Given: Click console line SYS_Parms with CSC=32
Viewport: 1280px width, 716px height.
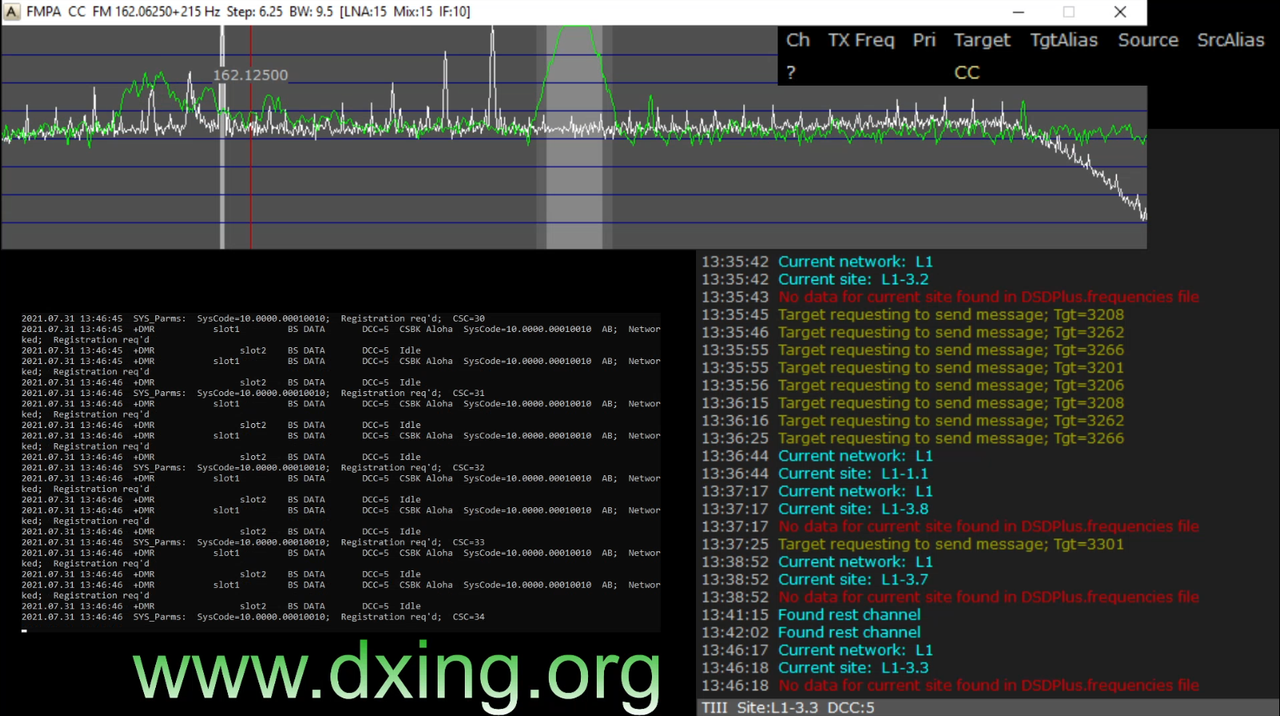Looking at the screenshot, I should [x=253, y=467].
